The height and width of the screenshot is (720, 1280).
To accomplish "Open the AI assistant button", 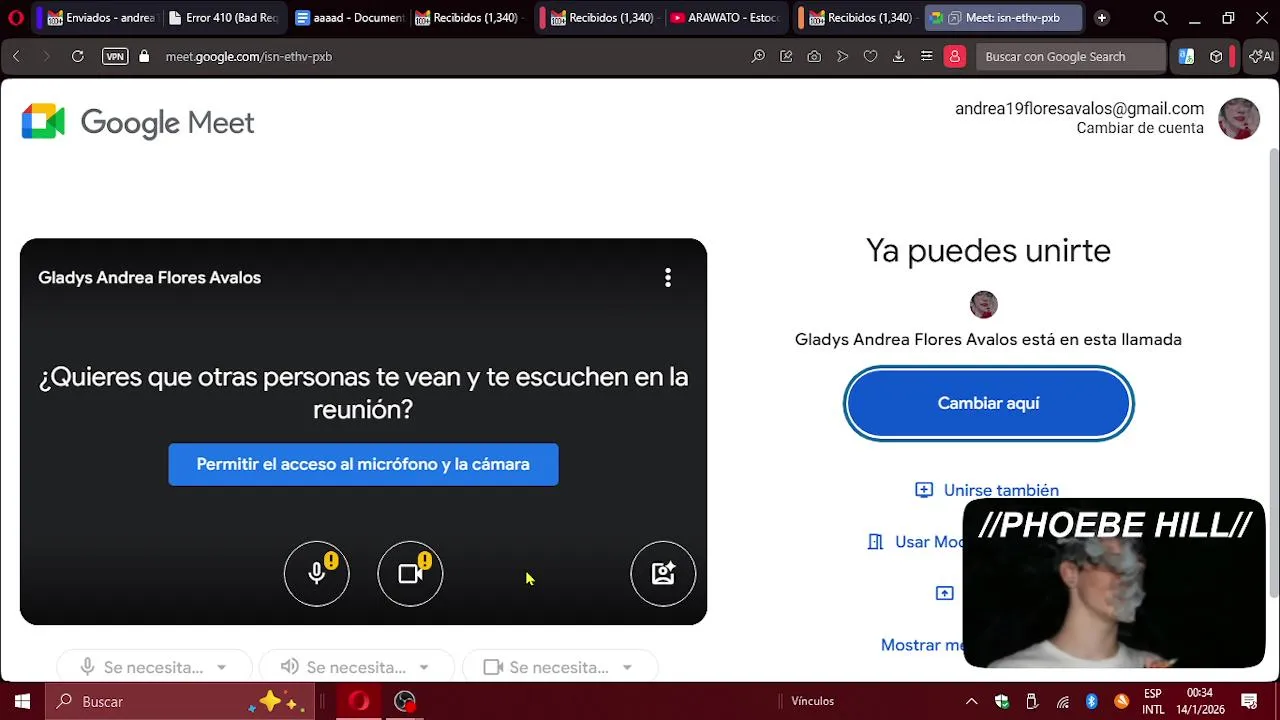I will point(1261,57).
